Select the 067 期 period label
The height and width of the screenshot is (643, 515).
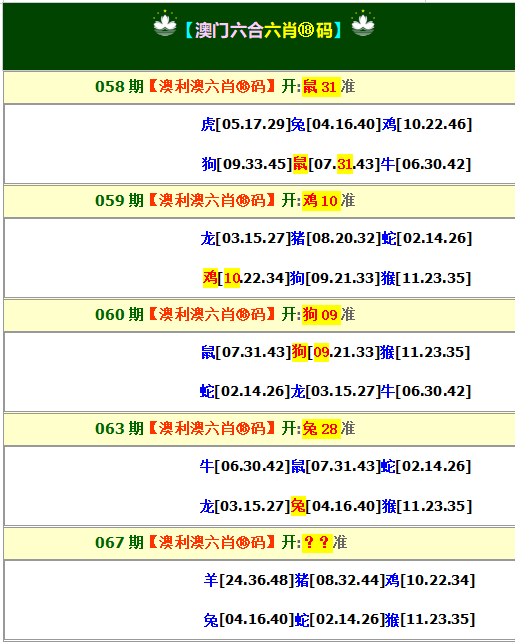[x=119, y=543]
